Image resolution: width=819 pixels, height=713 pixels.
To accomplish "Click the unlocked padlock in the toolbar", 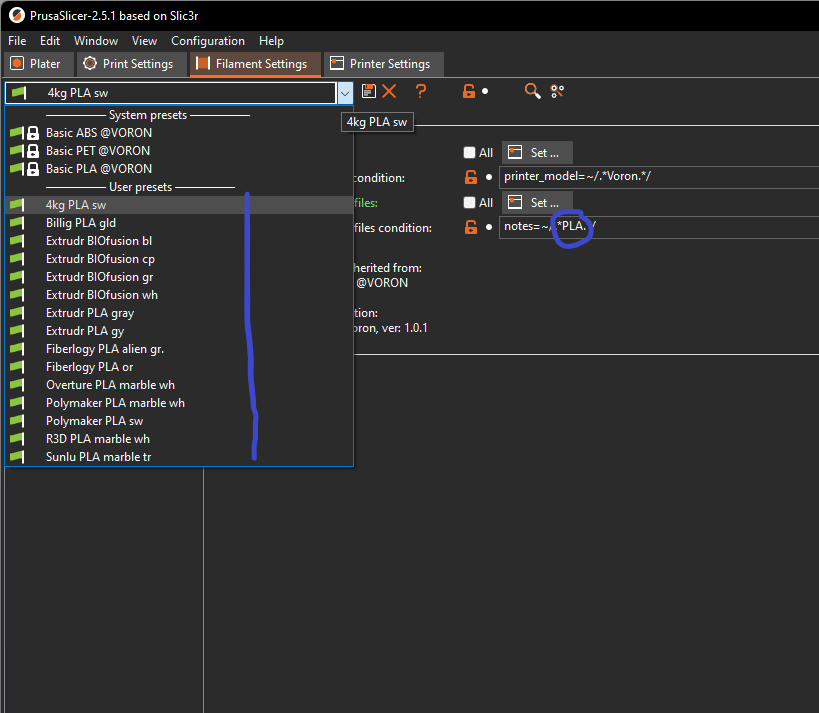I will coord(467,91).
